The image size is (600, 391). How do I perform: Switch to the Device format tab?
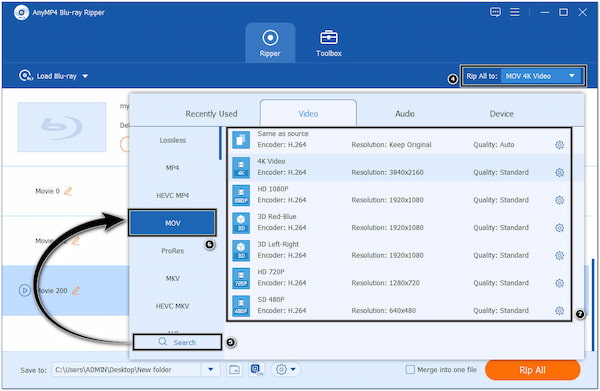point(501,114)
